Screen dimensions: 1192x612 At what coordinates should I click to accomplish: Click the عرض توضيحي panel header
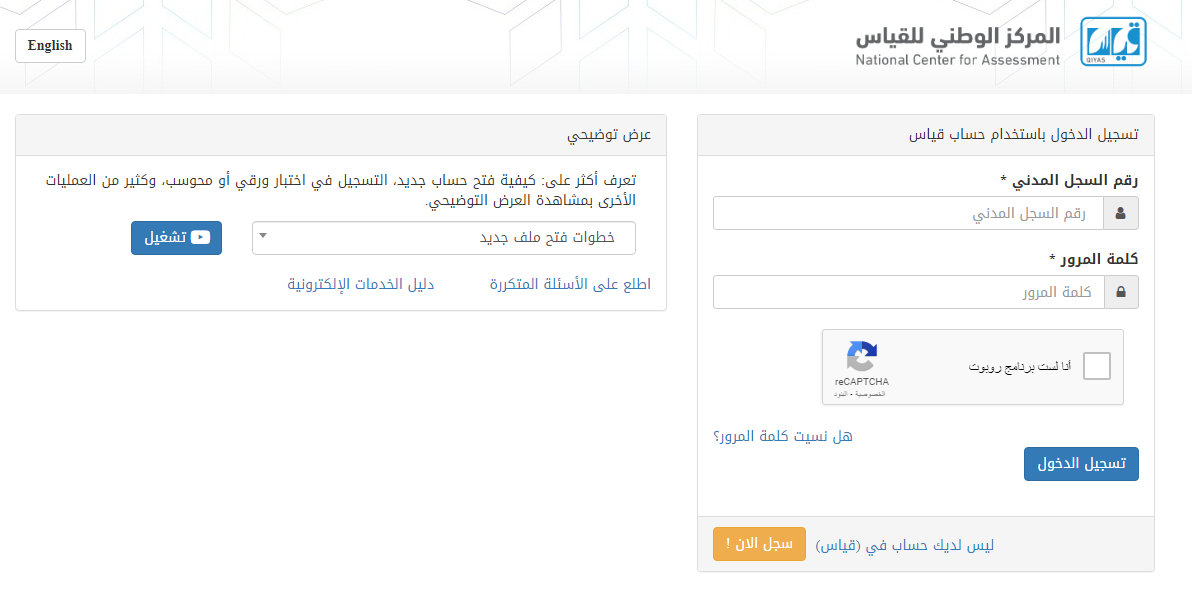[610, 134]
